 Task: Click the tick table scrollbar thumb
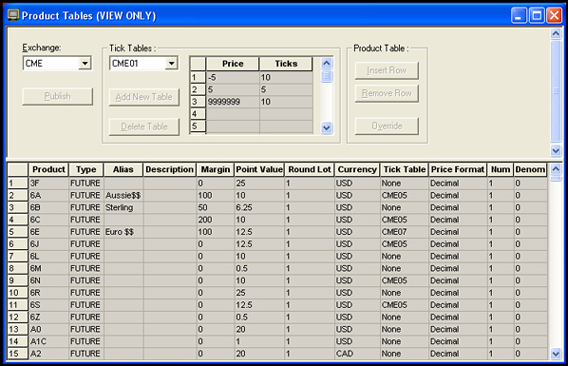click(x=326, y=76)
